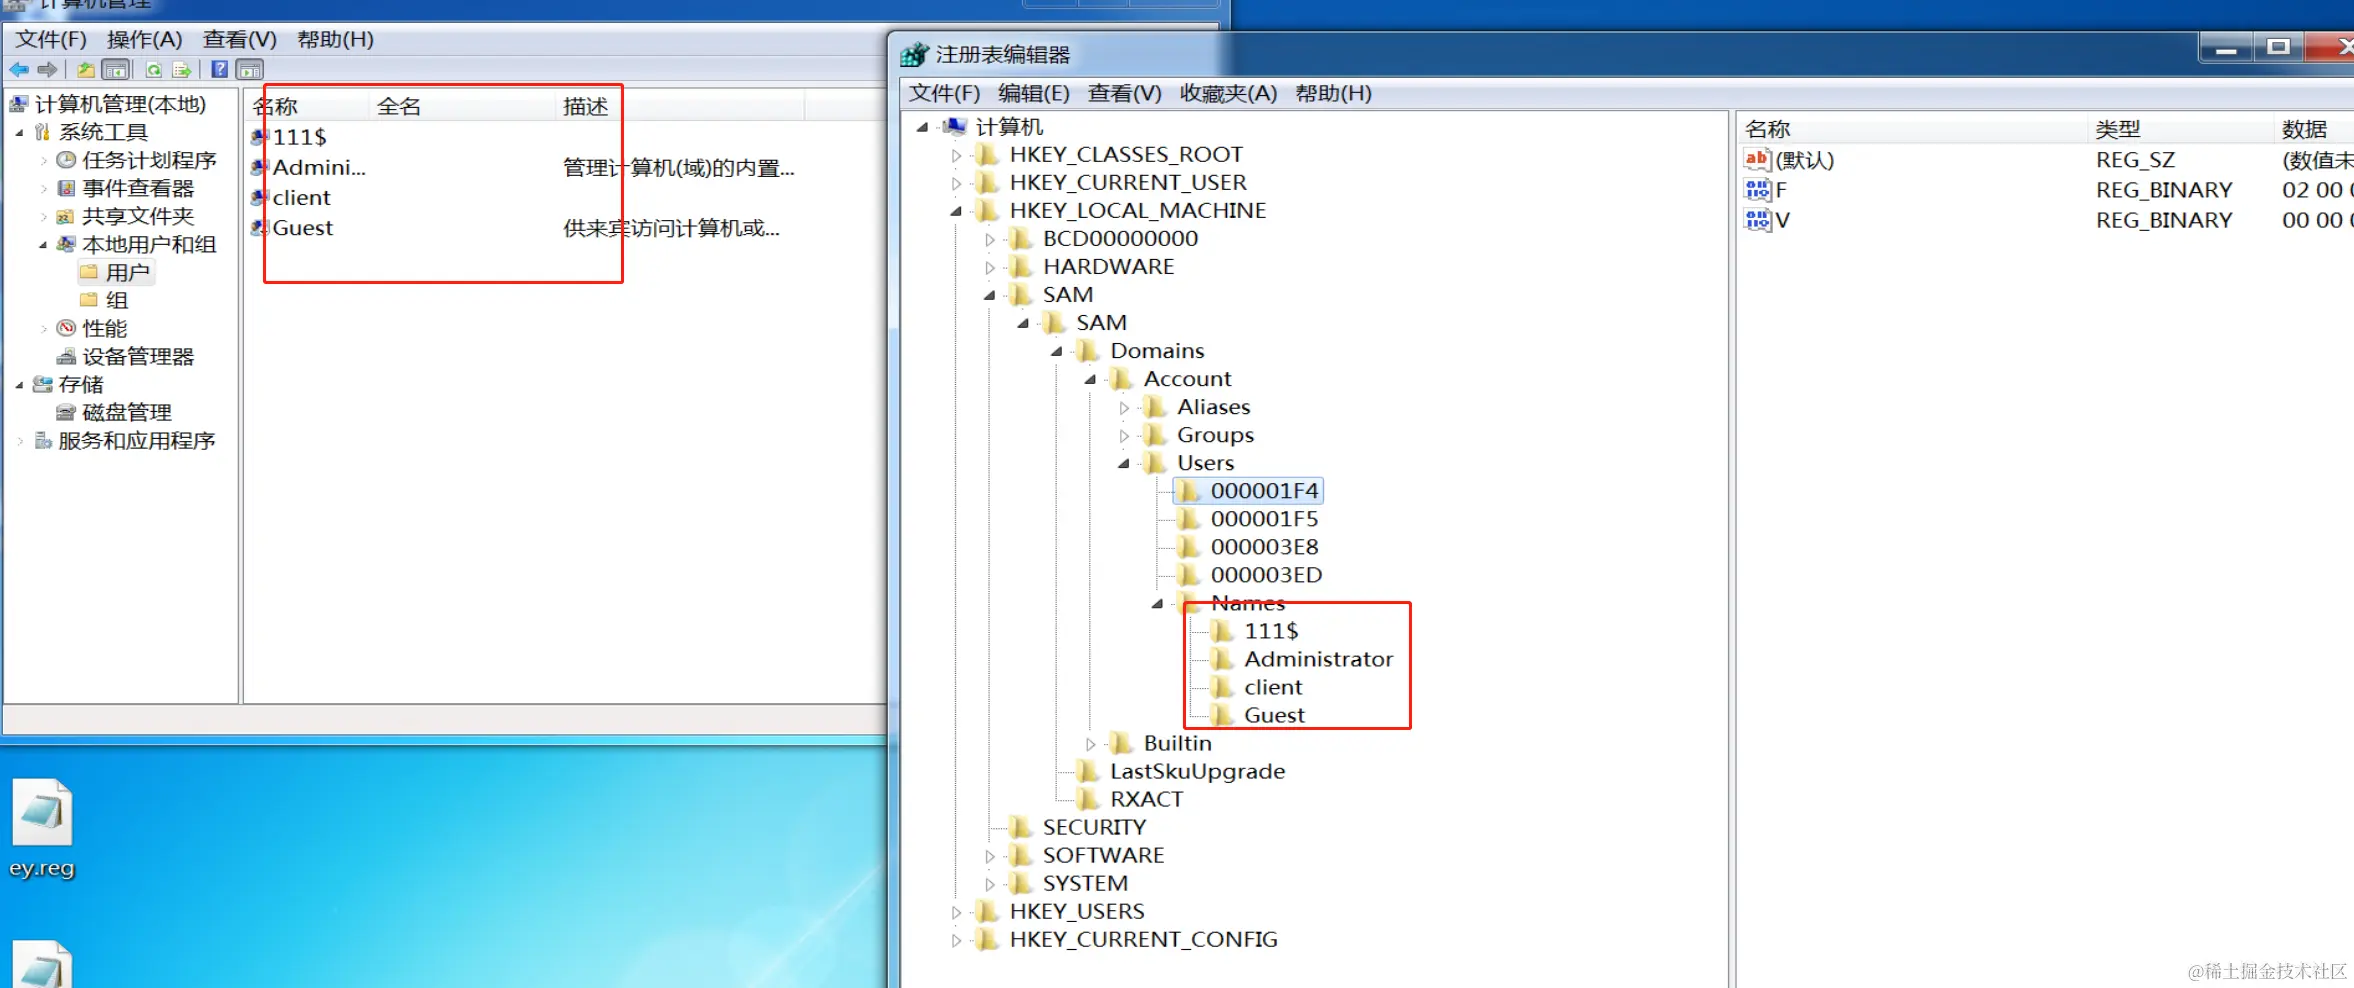The height and width of the screenshot is (988, 2354).
Task: Expand the Groups key
Action: click(1124, 435)
